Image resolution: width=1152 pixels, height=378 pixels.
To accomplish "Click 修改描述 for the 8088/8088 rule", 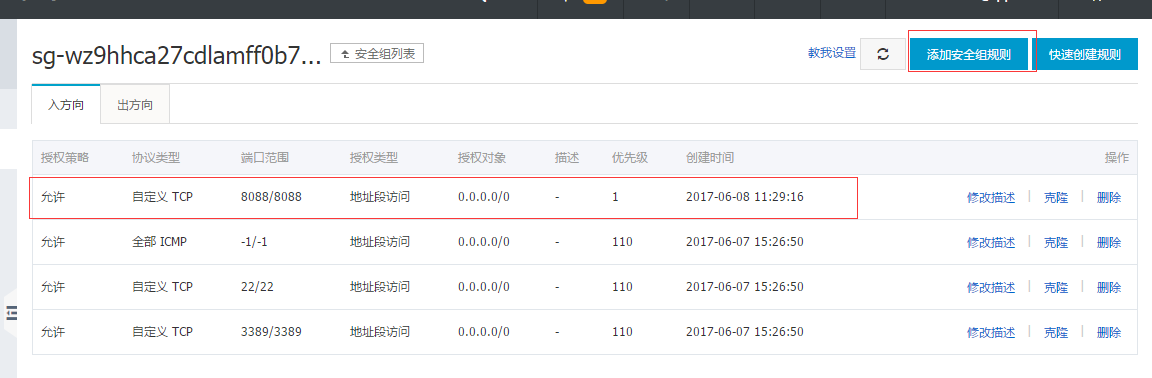I will [991, 197].
